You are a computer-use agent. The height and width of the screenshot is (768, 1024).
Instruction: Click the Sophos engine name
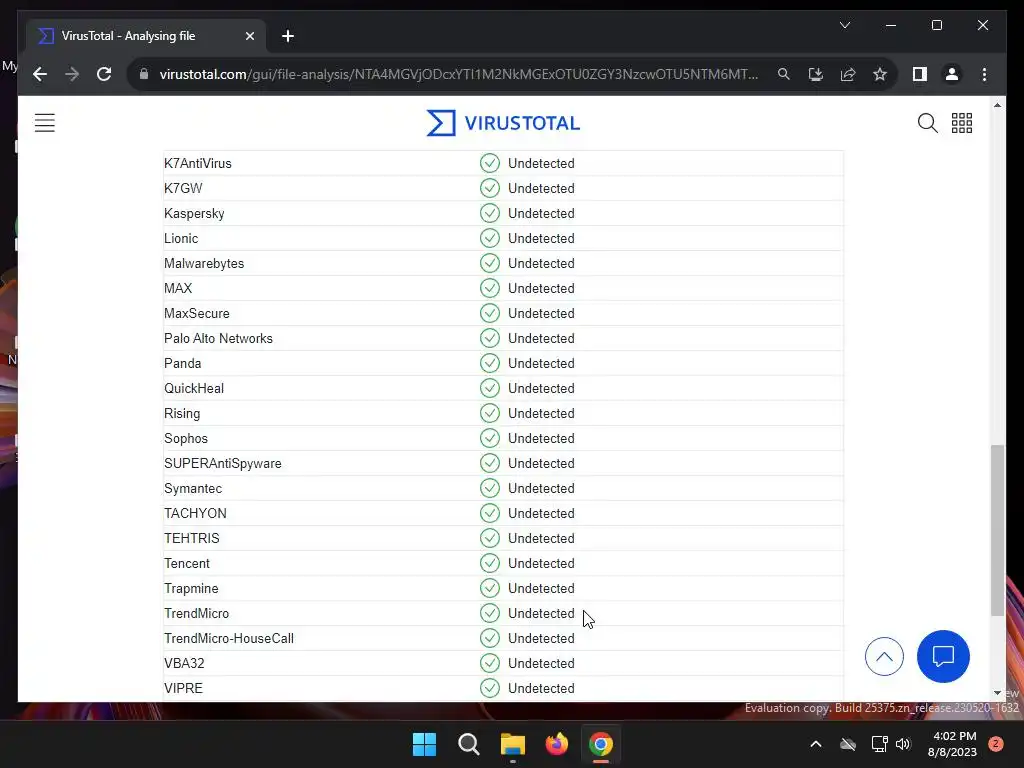(185, 438)
